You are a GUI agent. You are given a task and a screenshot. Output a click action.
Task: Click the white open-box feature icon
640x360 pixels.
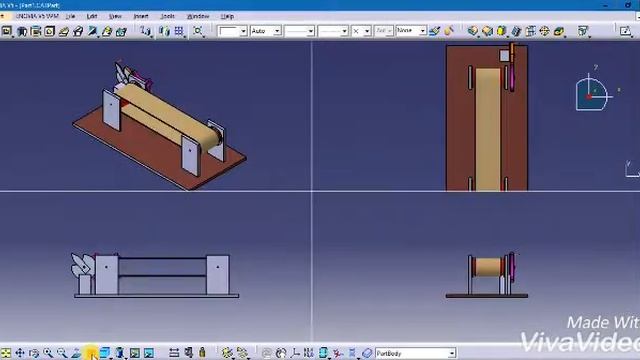(x=78, y=31)
